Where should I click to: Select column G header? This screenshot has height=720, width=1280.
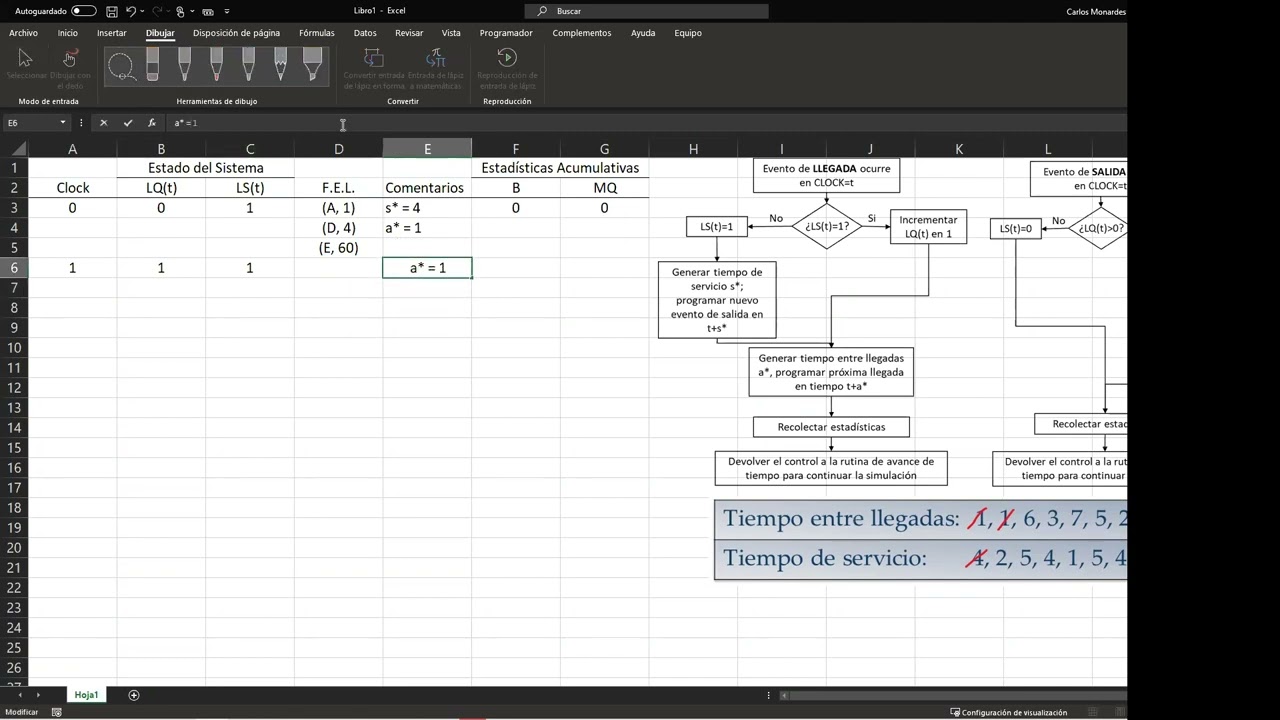coord(604,149)
